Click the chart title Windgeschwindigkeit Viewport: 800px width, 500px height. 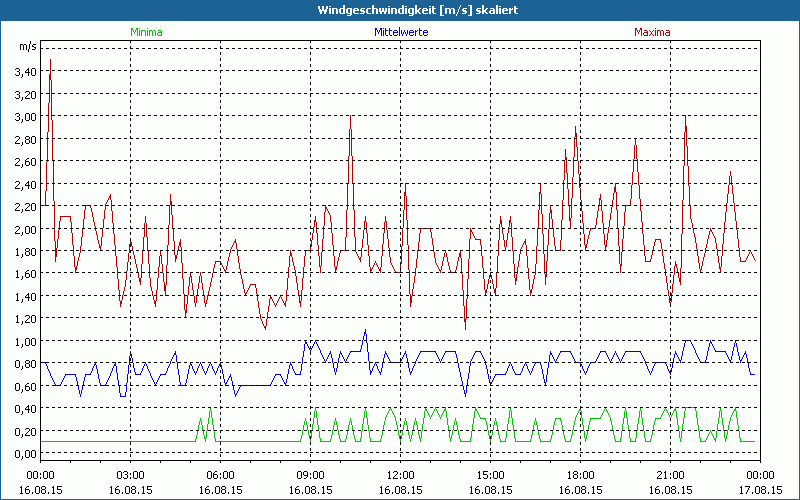[x=400, y=9]
